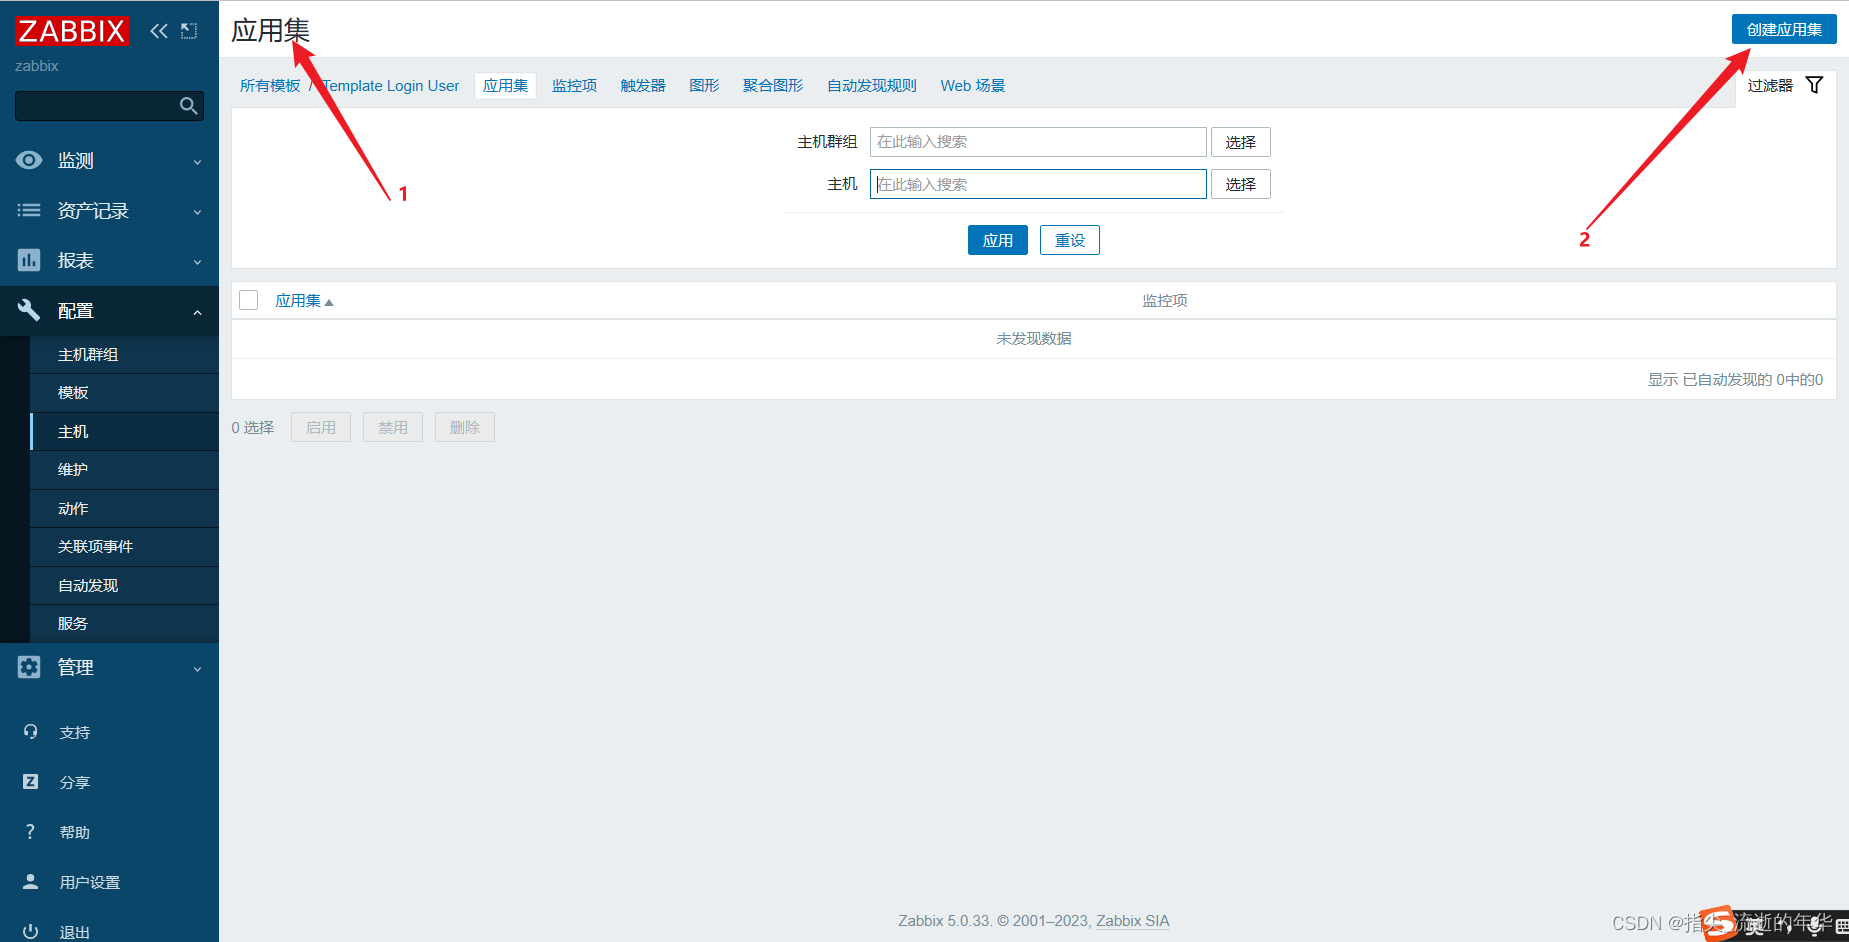Click the wrench icon beside 配置

[x=29, y=310]
